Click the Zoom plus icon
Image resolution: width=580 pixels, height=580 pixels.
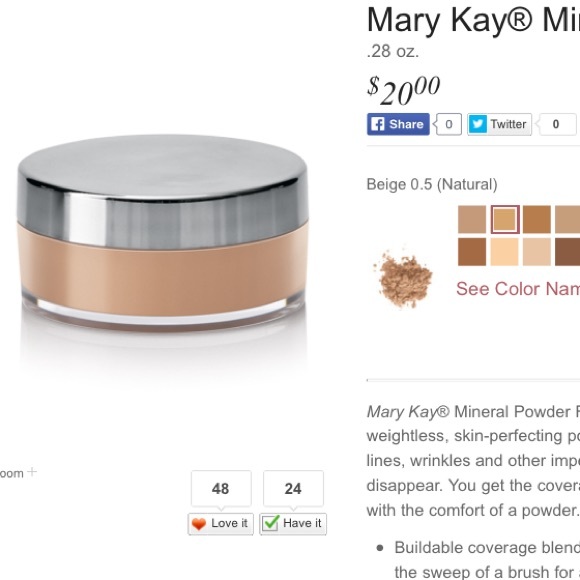(x=33, y=472)
